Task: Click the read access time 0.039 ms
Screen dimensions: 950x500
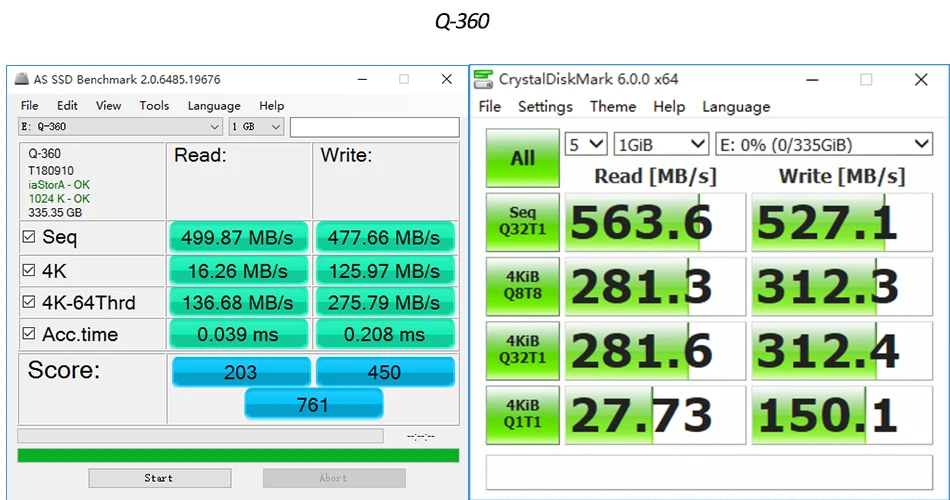Action: (238, 334)
